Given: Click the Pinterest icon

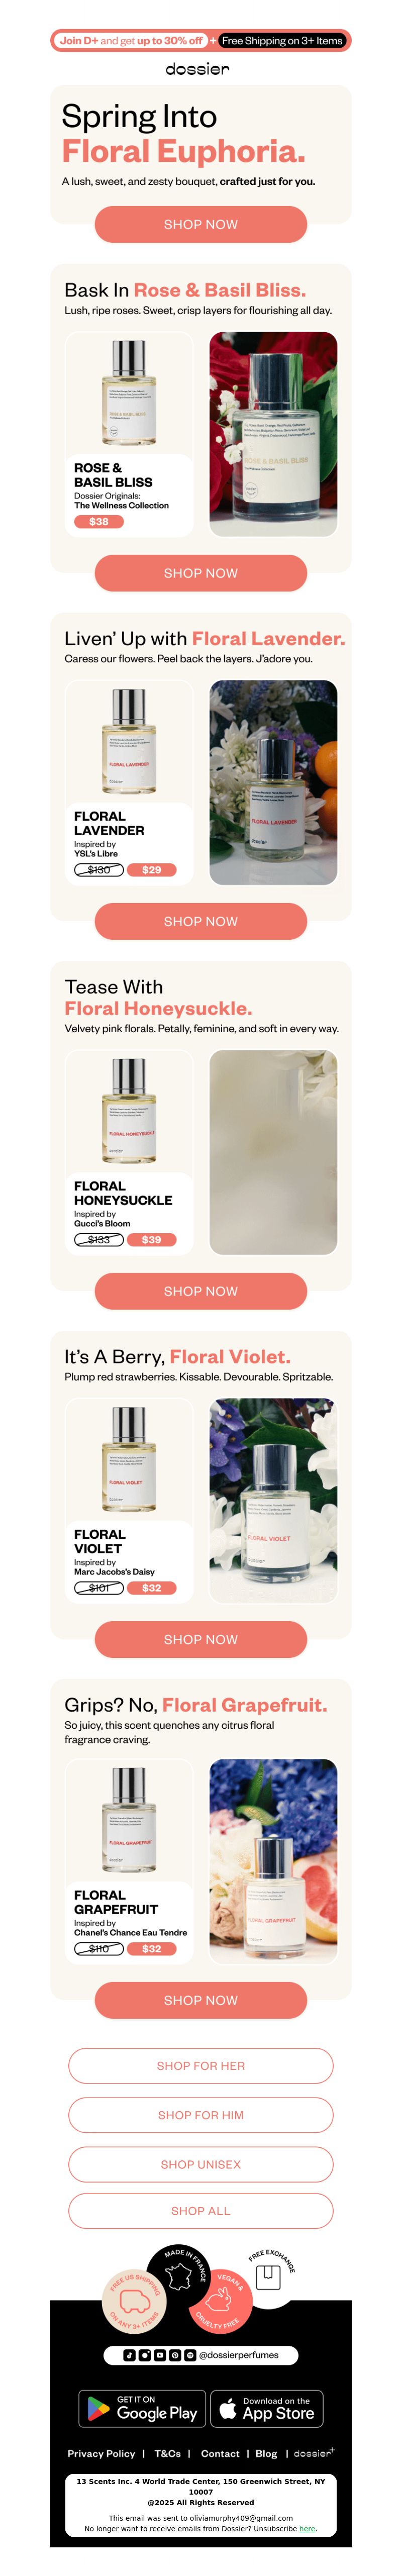Looking at the screenshot, I should click(175, 2354).
